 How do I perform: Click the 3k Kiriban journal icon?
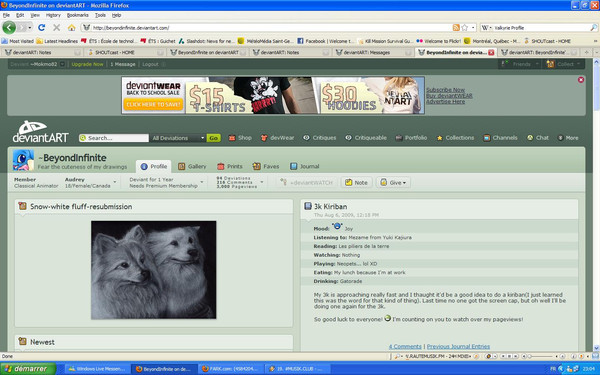[x=308, y=206]
